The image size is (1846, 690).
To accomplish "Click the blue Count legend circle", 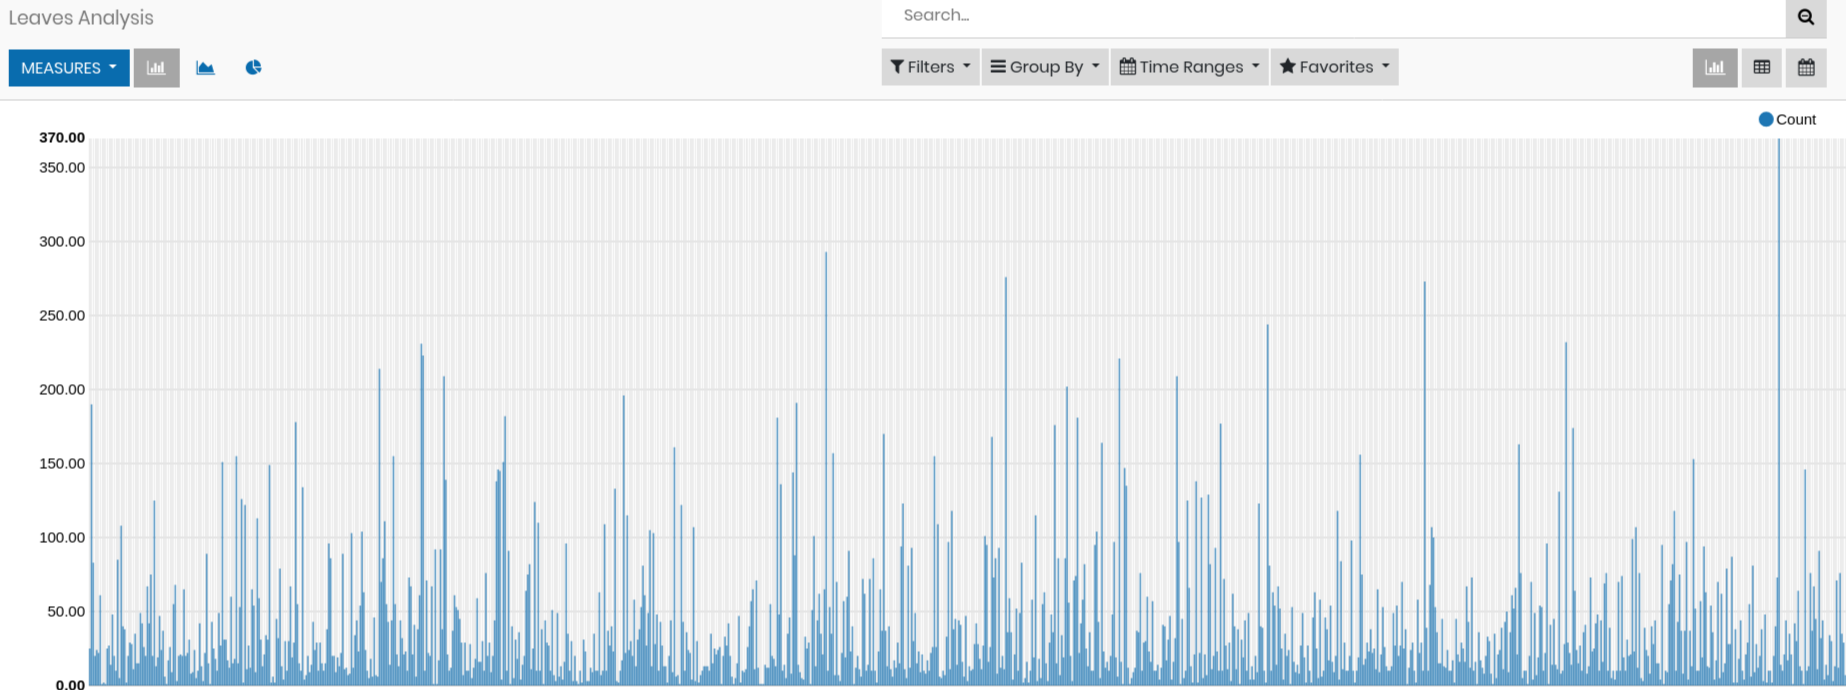I will (x=1765, y=120).
